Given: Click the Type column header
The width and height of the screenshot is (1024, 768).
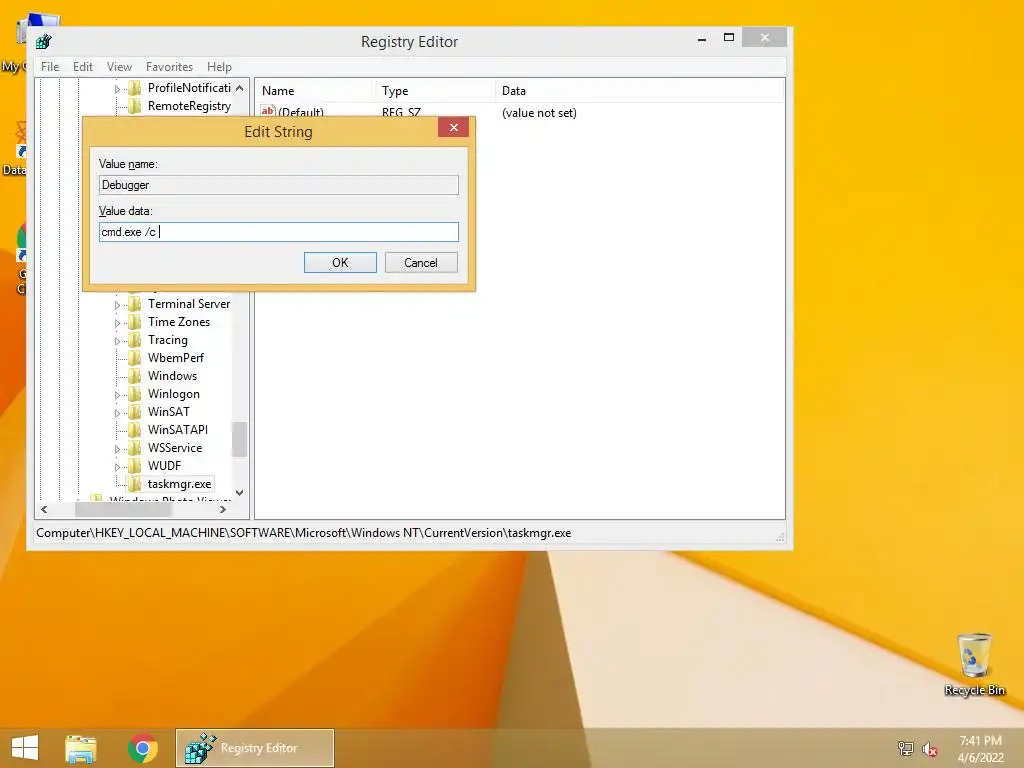Looking at the screenshot, I should pos(434,91).
